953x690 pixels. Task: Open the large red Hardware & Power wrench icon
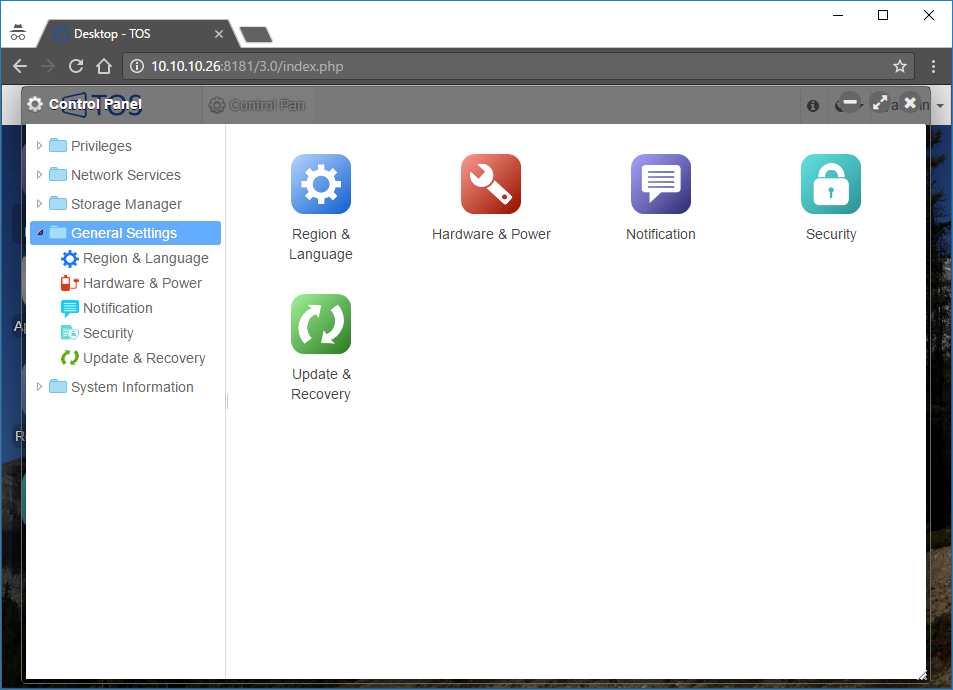(491, 184)
